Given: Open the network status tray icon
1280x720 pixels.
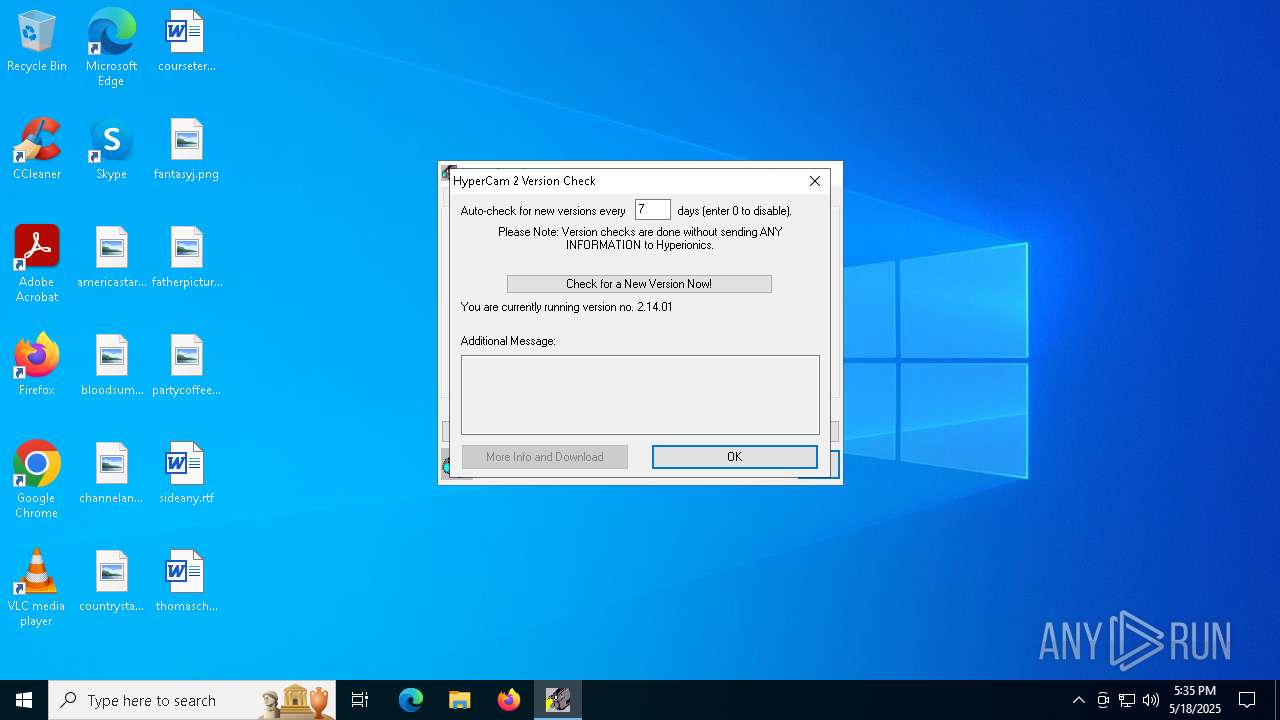Looking at the screenshot, I should pyautogui.click(x=1127, y=700).
